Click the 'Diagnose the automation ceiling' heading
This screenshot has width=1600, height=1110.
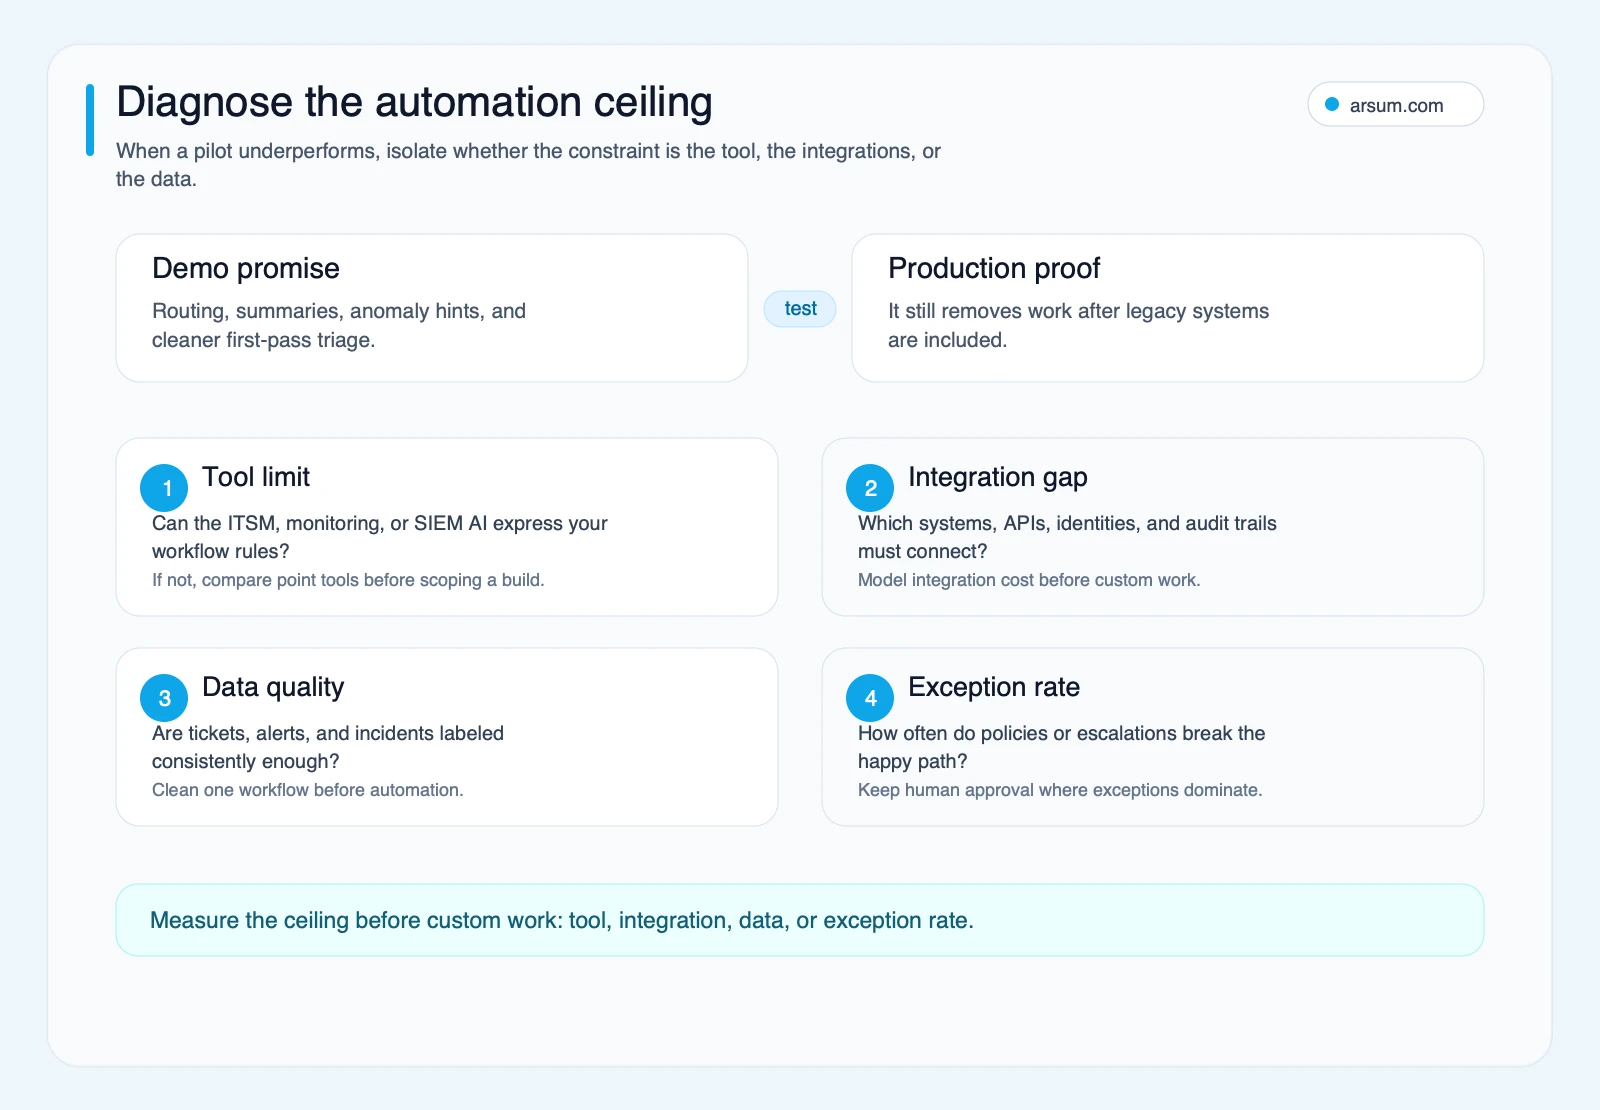point(414,102)
